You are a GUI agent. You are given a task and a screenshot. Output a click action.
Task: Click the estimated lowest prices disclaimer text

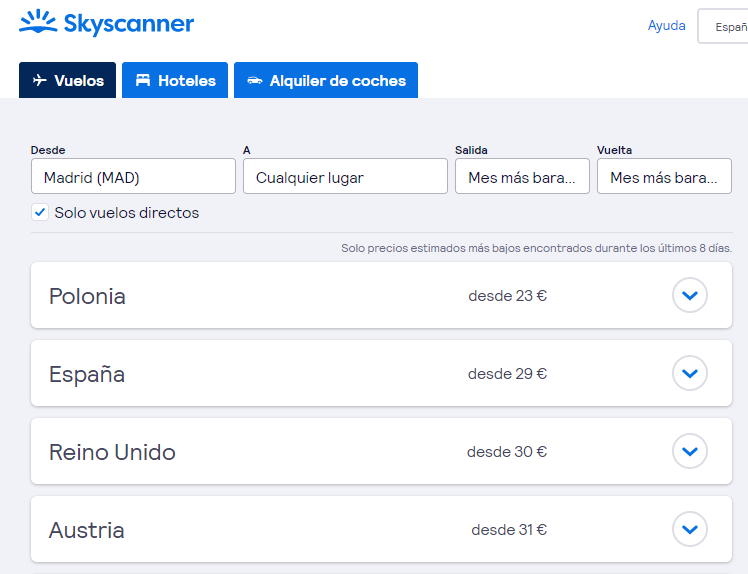tap(536, 248)
